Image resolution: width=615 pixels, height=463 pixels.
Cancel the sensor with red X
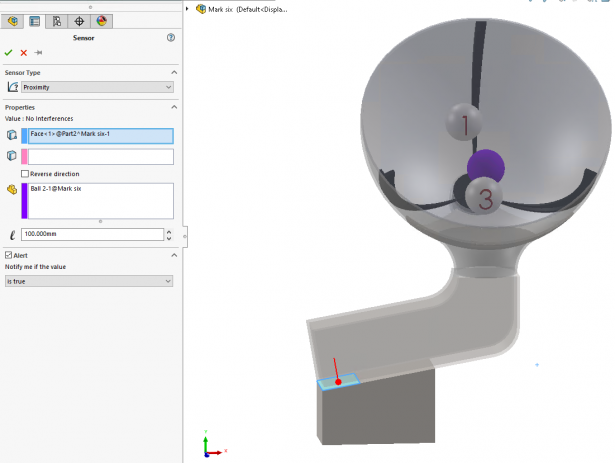(x=24, y=53)
